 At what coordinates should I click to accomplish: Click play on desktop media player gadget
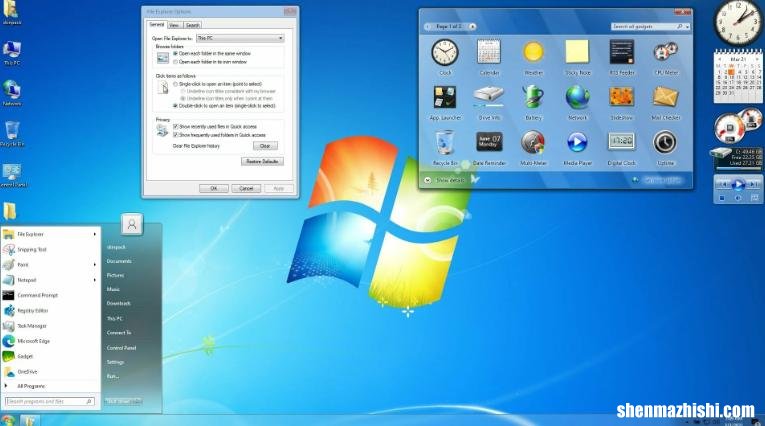[x=738, y=184]
